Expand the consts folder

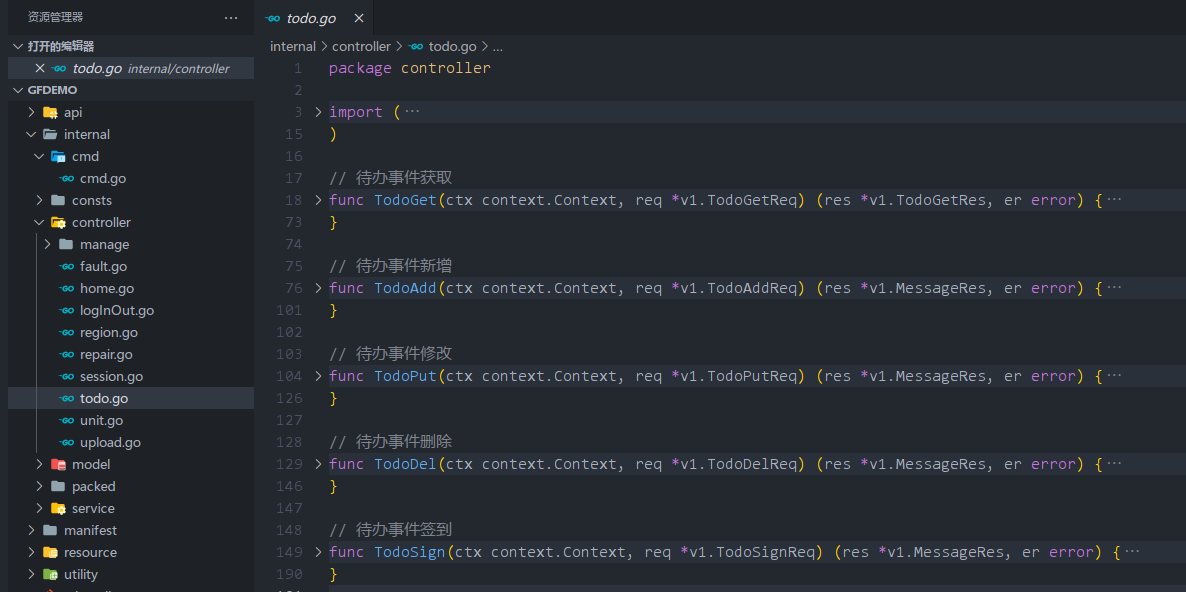pos(39,200)
